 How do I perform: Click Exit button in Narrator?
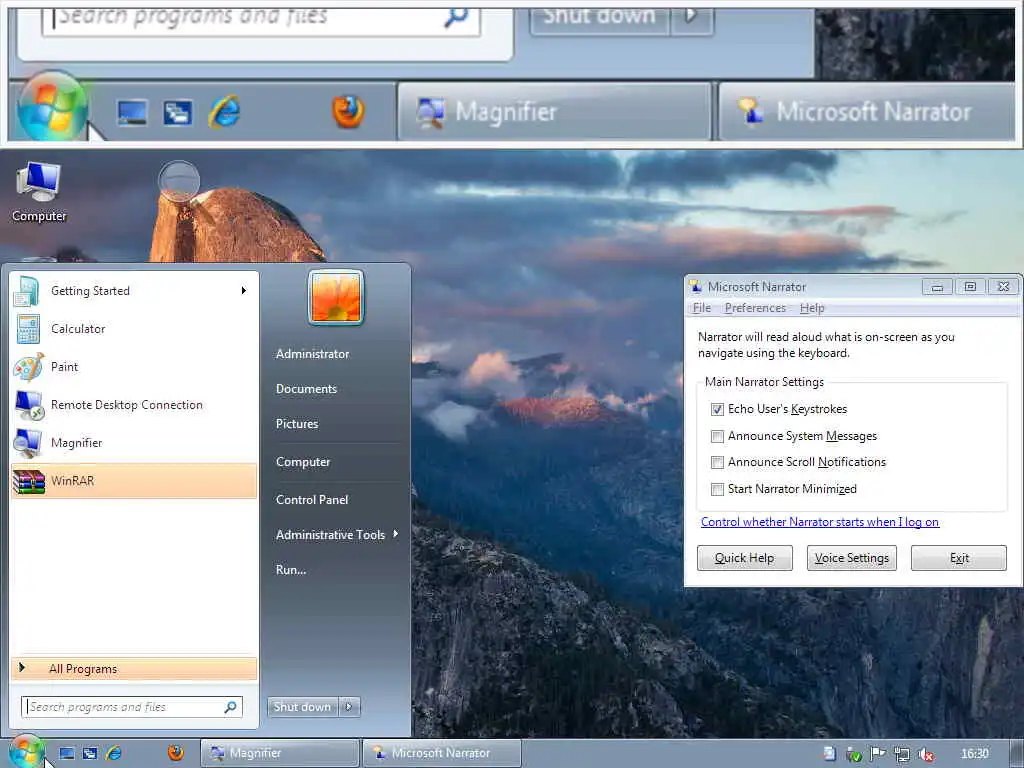tap(959, 558)
